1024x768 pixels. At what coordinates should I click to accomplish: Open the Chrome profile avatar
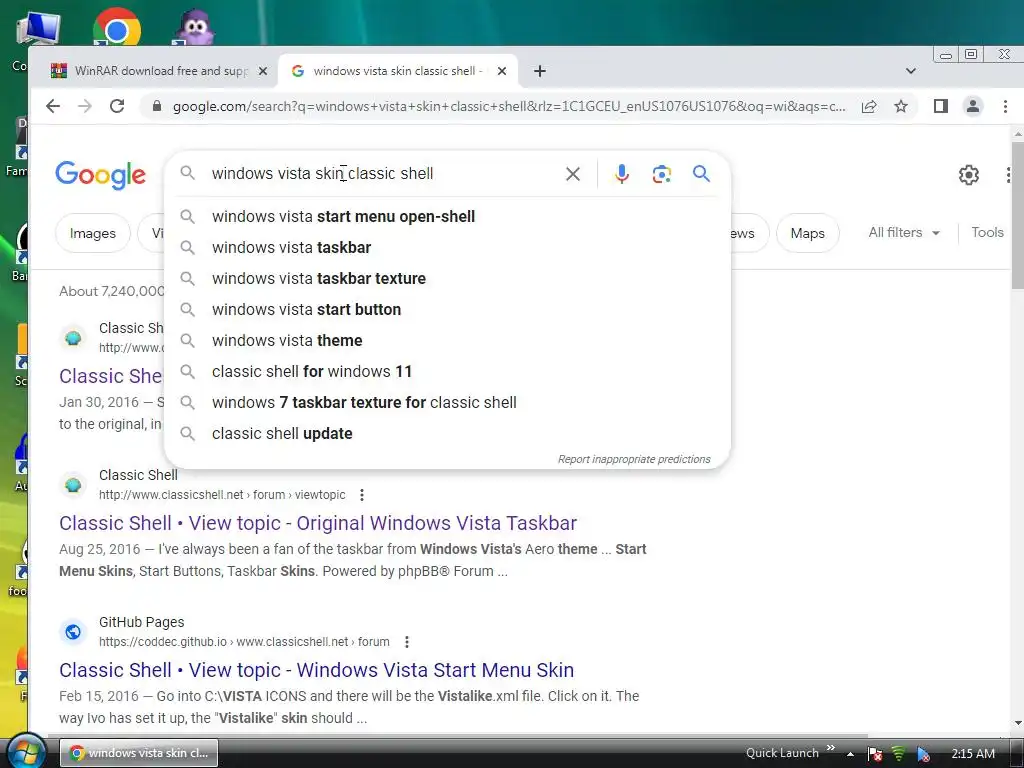click(x=973, y=106)
